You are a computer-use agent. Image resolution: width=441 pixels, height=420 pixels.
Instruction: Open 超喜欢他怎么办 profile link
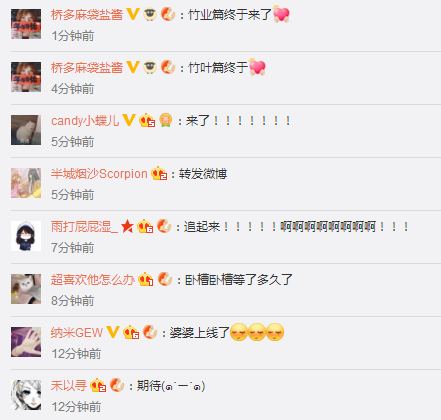(x=93, y=280)
